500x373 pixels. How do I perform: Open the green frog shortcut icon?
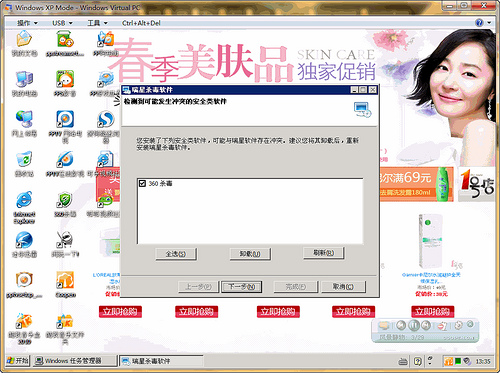(106, 199)
